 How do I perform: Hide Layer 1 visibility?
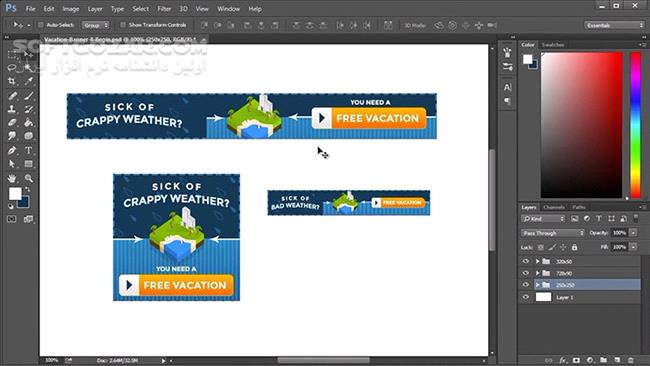tap(526, 297)
